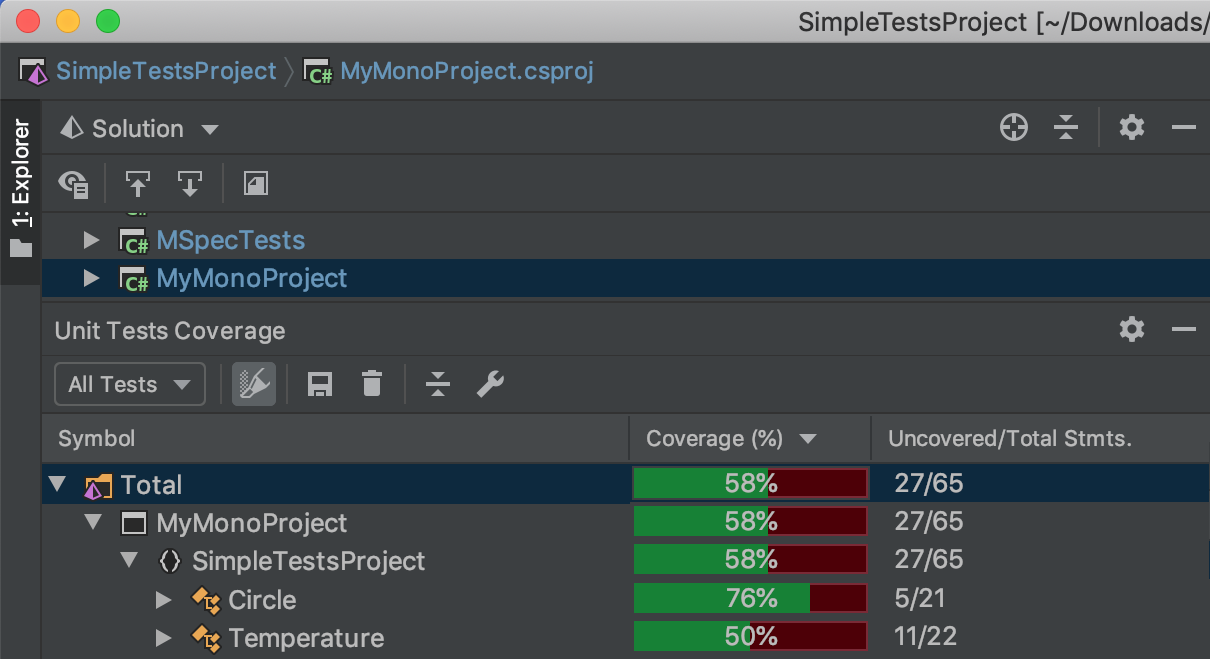The height and width of the screenshot is (659, 1210).
Task: Open coverage options wrench icon
Action: pos(490,384)
